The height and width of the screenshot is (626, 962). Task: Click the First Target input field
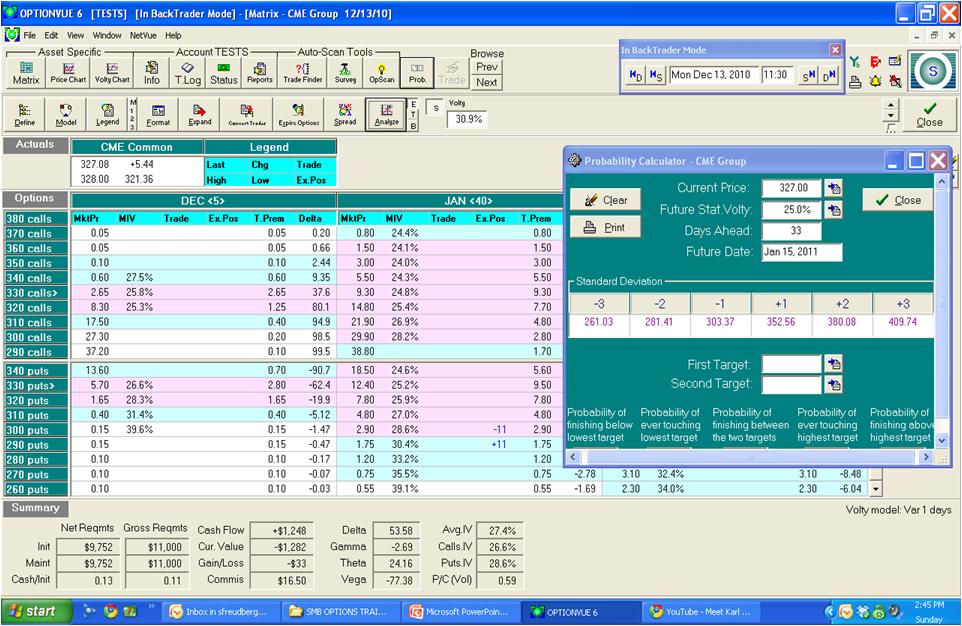(792, 364)
